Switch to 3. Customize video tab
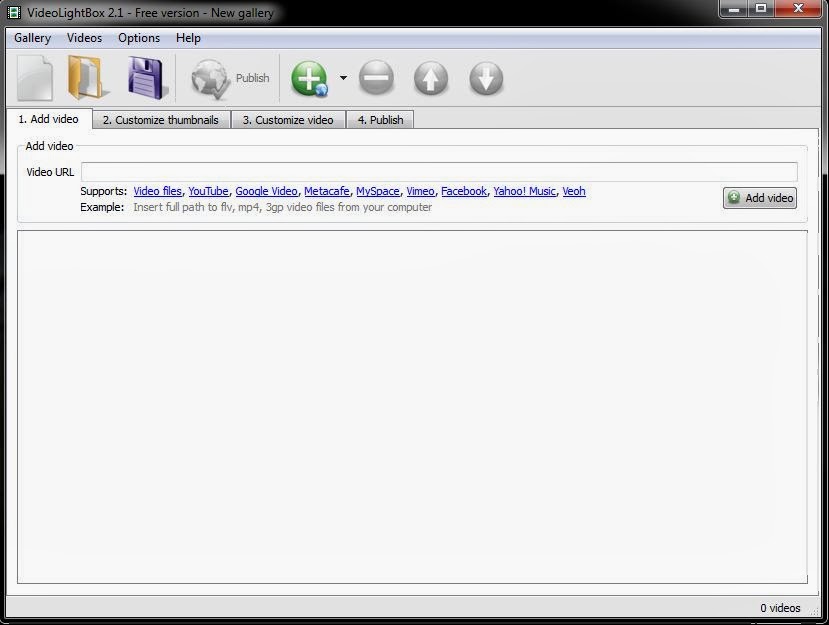829x625 pixels. tap(288, 120)
